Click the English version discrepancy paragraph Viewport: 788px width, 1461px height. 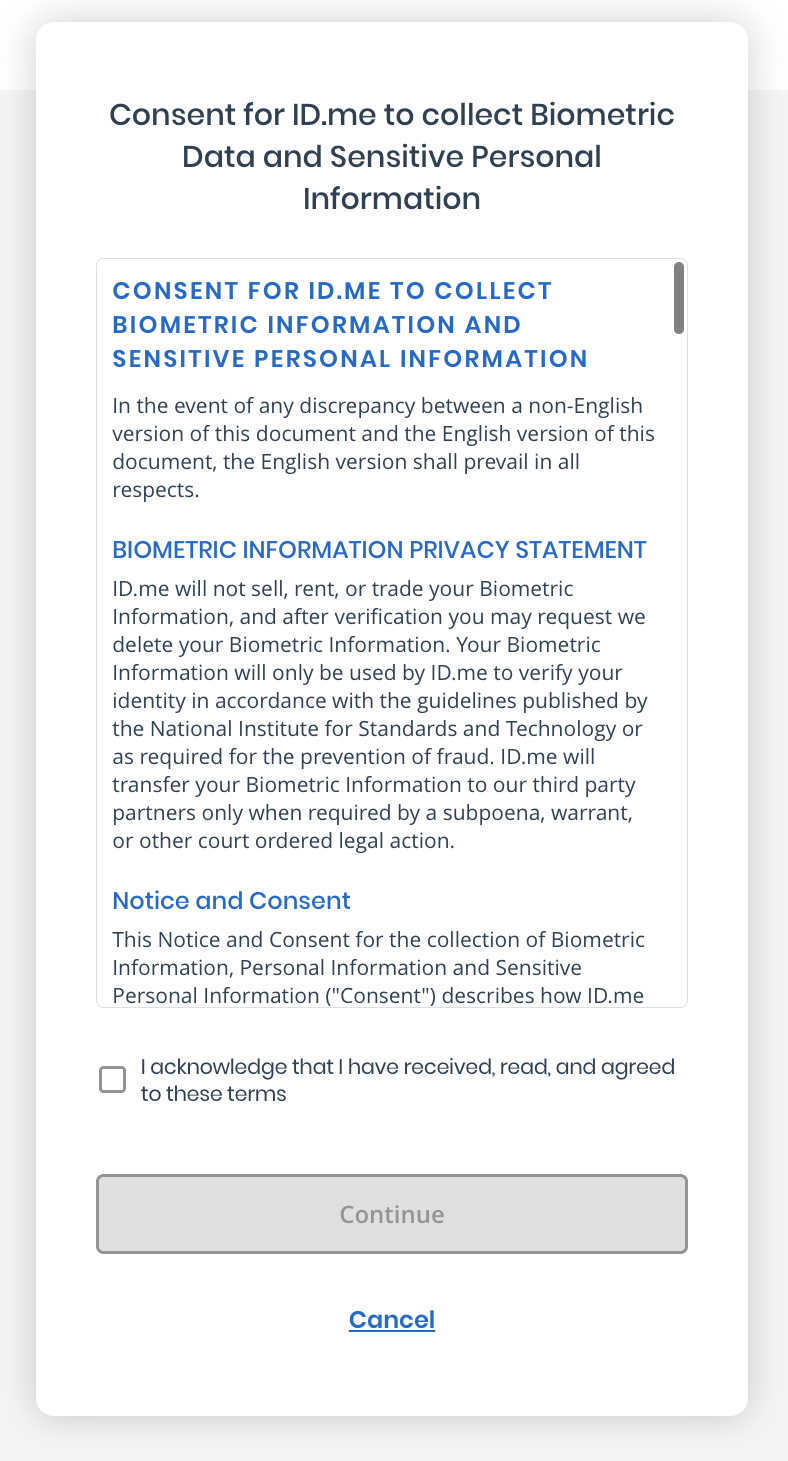[384, 448]
